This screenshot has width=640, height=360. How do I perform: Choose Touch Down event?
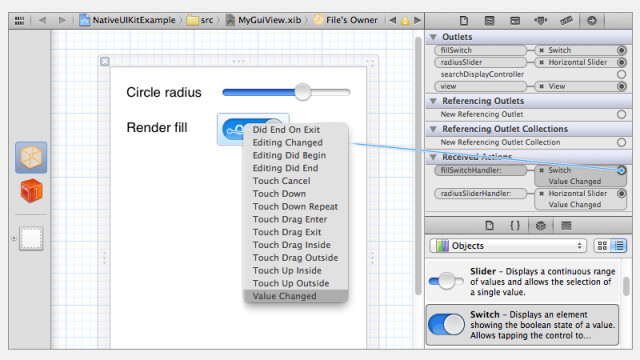[x=296, y=194]
